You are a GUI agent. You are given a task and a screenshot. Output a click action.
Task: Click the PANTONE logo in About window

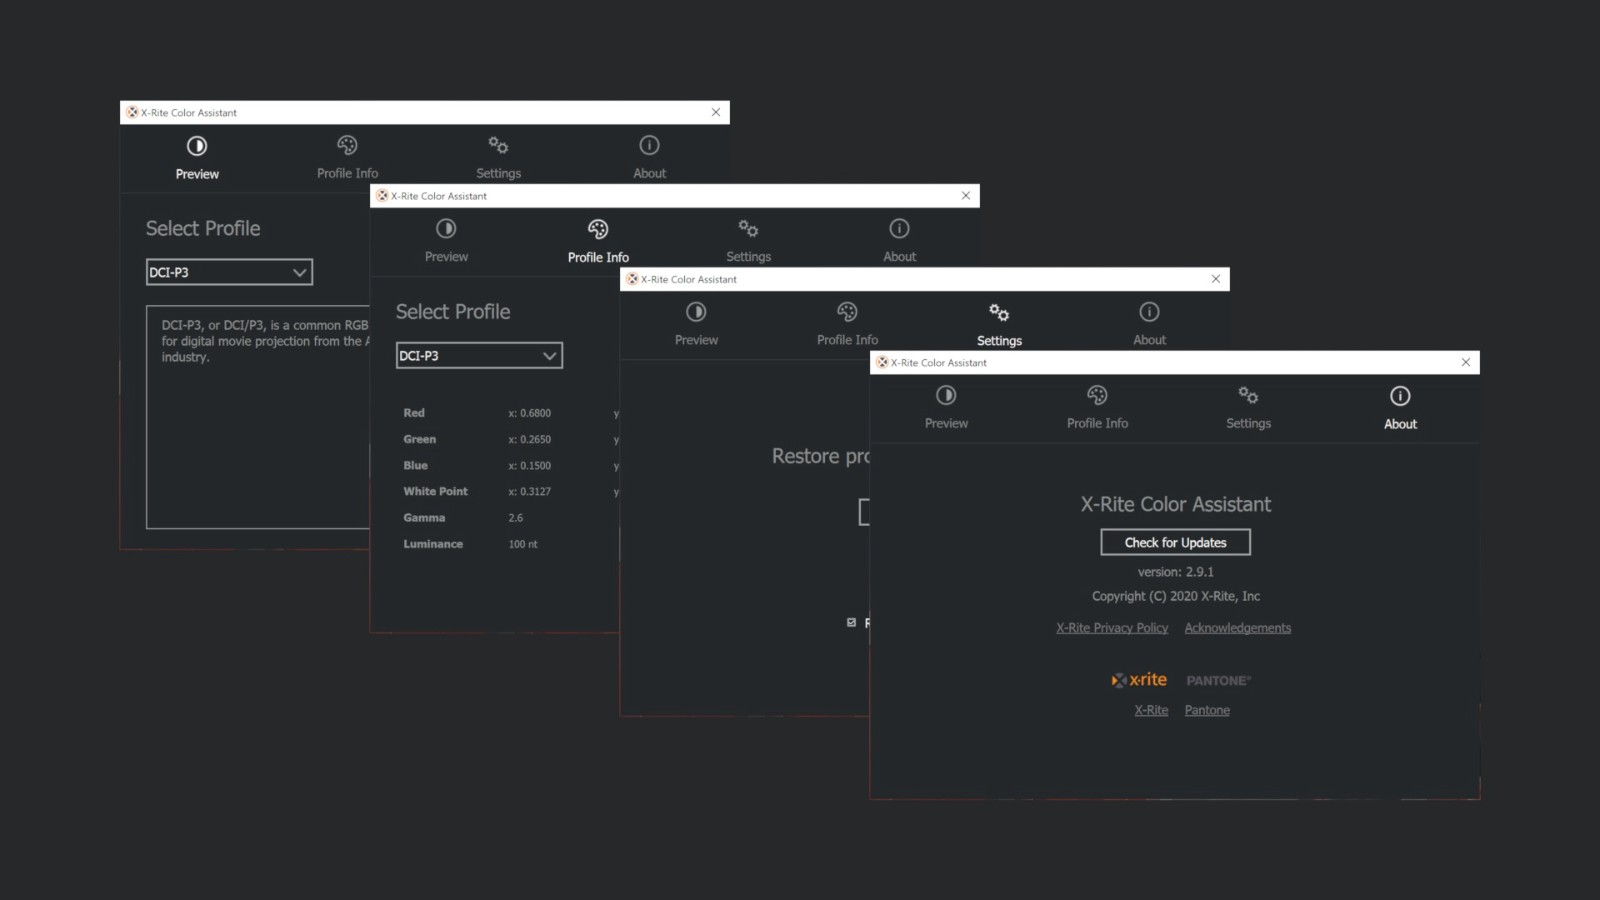[1218, 680]
